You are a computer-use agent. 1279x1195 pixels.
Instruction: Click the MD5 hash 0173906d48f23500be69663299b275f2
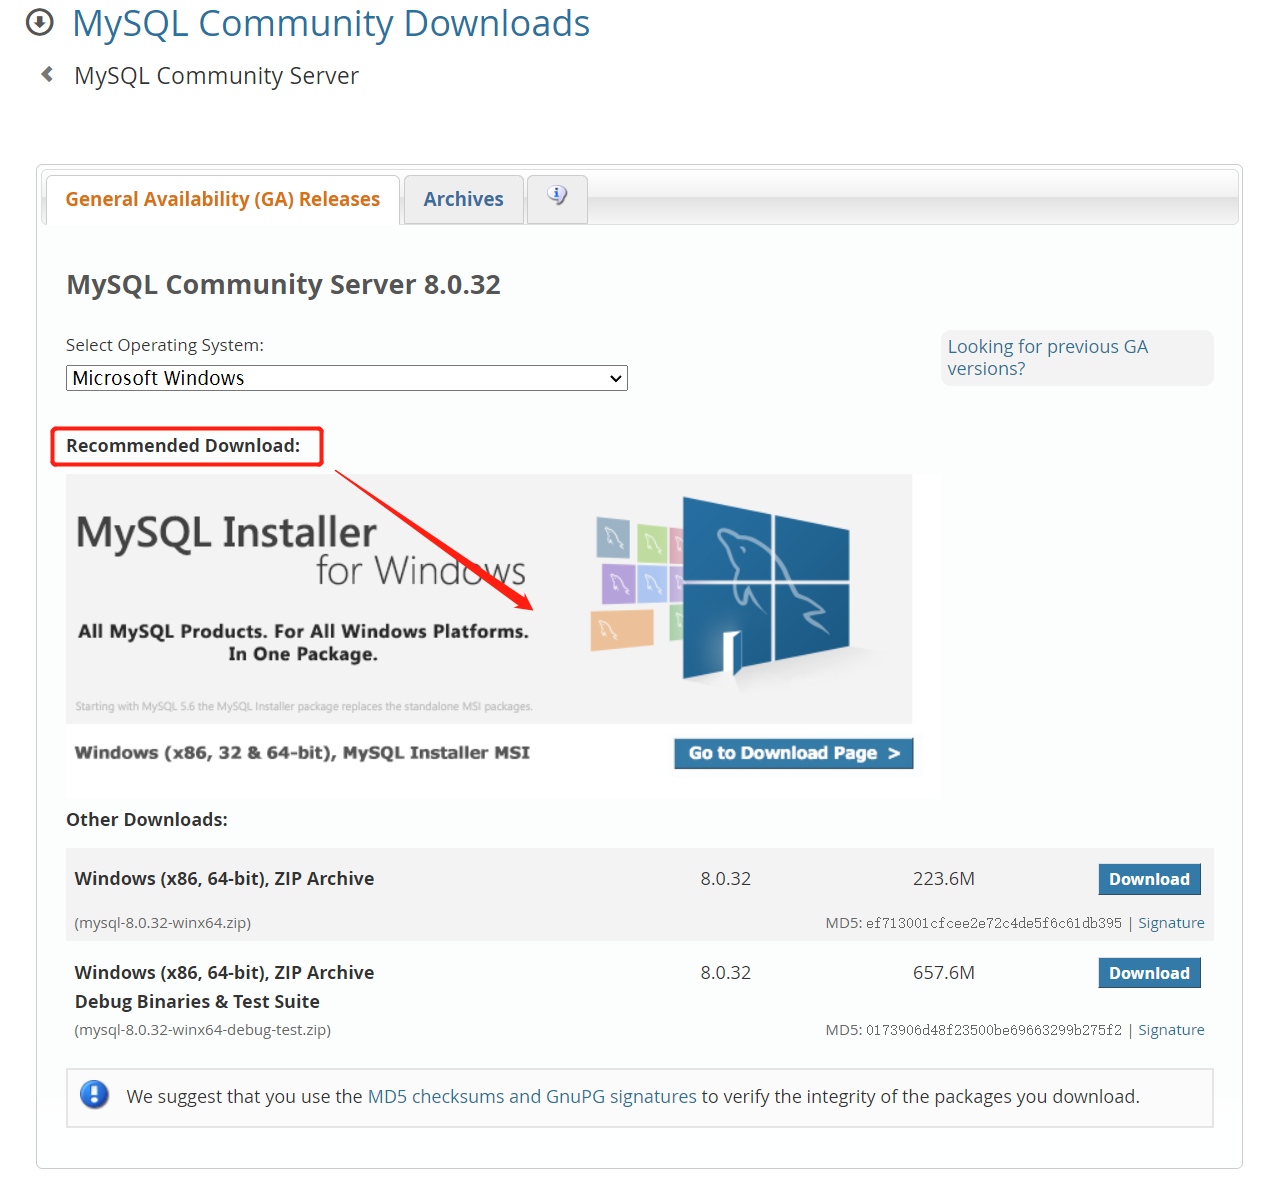(x=993, y=1030)
